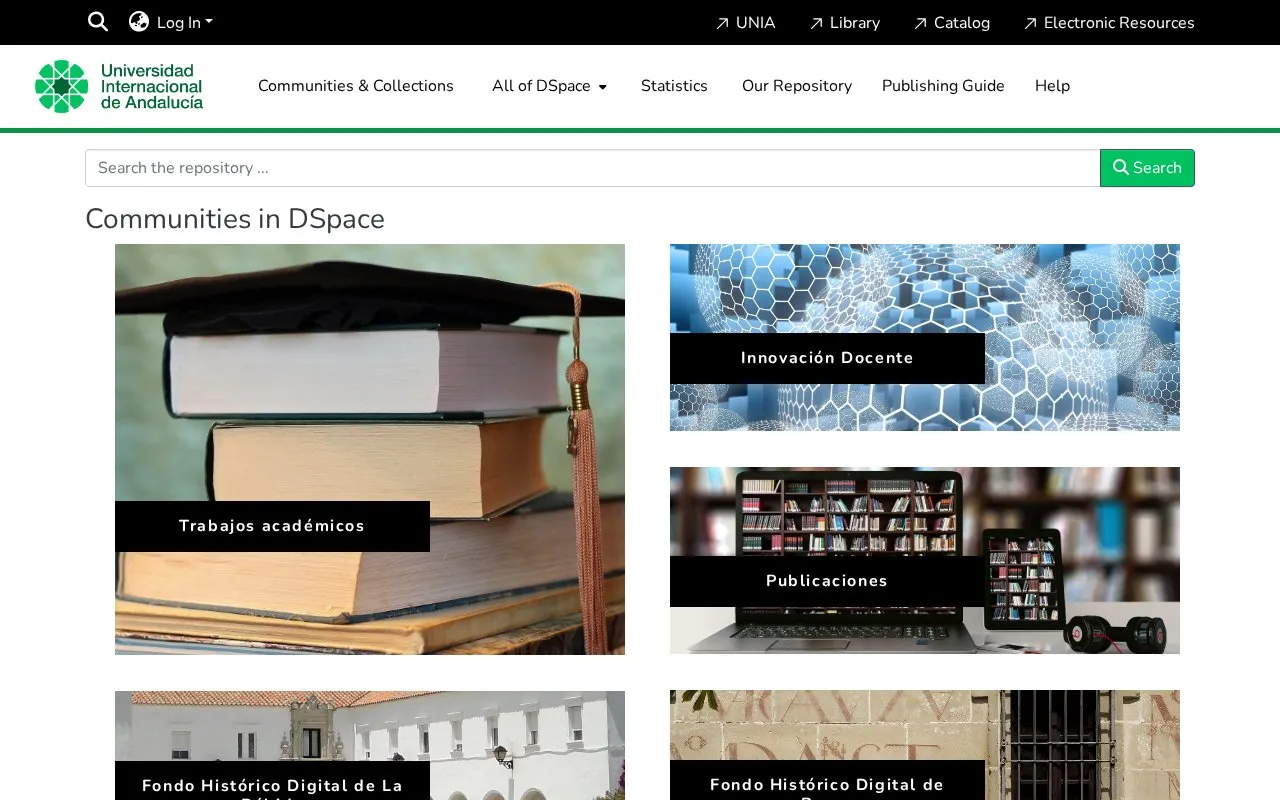Click the green Search button
The width and height of the screenshot is (1280, 800).
(1147, 168)
